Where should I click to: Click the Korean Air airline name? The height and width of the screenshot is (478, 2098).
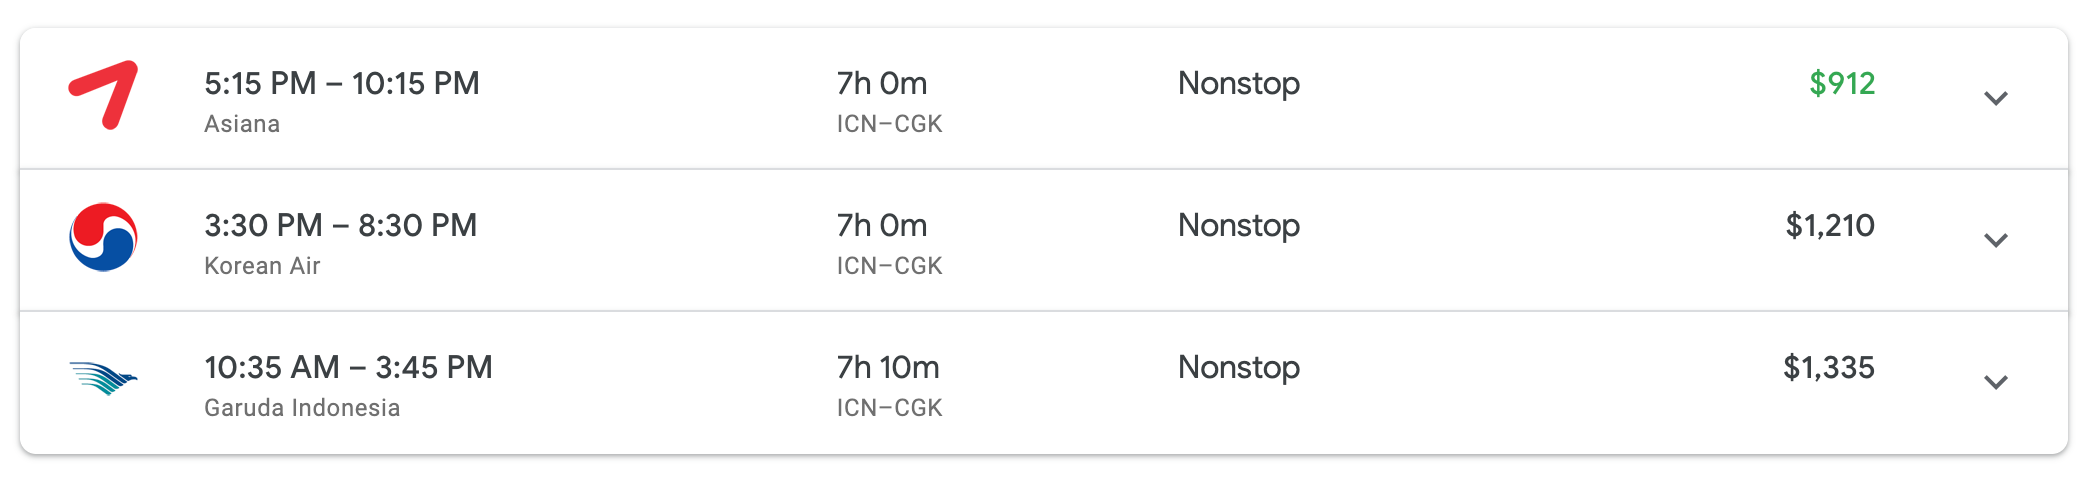click(262, 266)
